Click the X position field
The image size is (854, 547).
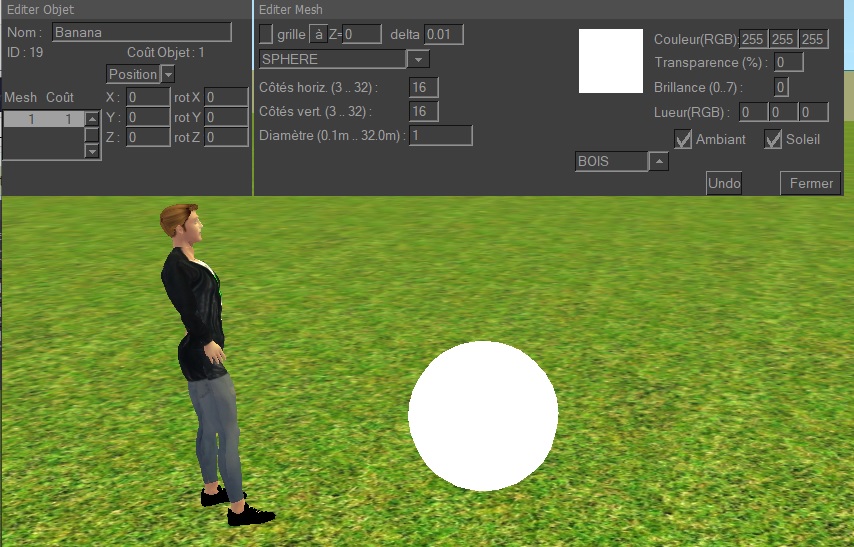click(x=148, y=97)
